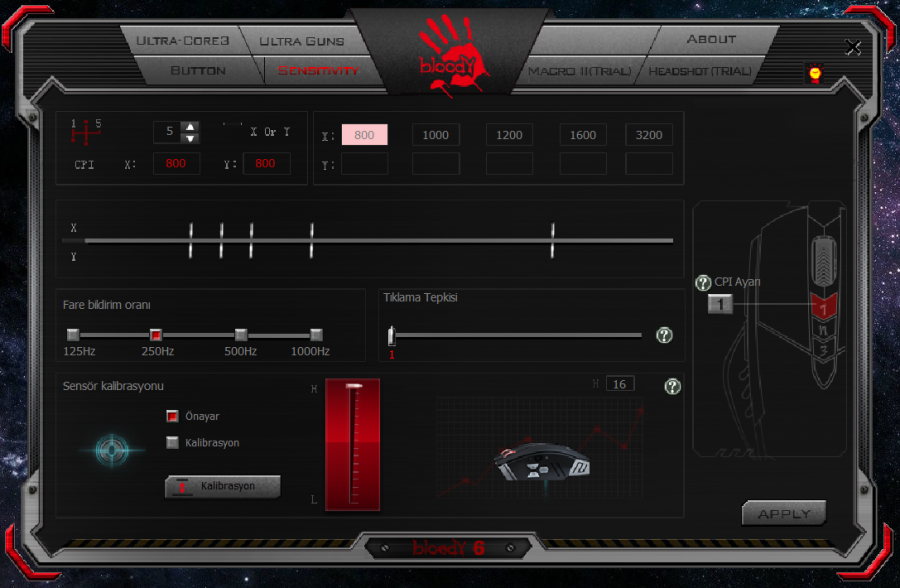Click the third CPI slider marker
This screenshot has width=900, height=588.
pos(251,240)
